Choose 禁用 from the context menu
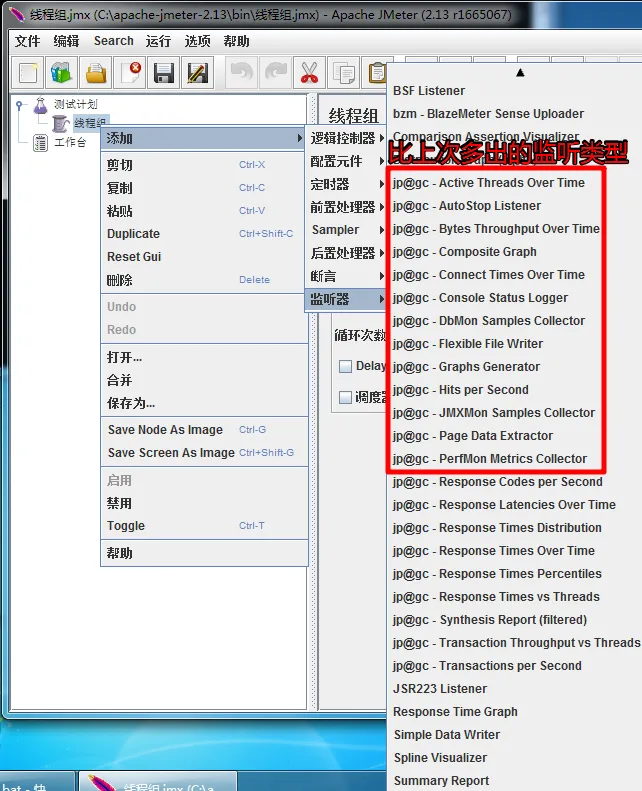The image size is (642, 791). pyautogui.click(x=204, y=503)
